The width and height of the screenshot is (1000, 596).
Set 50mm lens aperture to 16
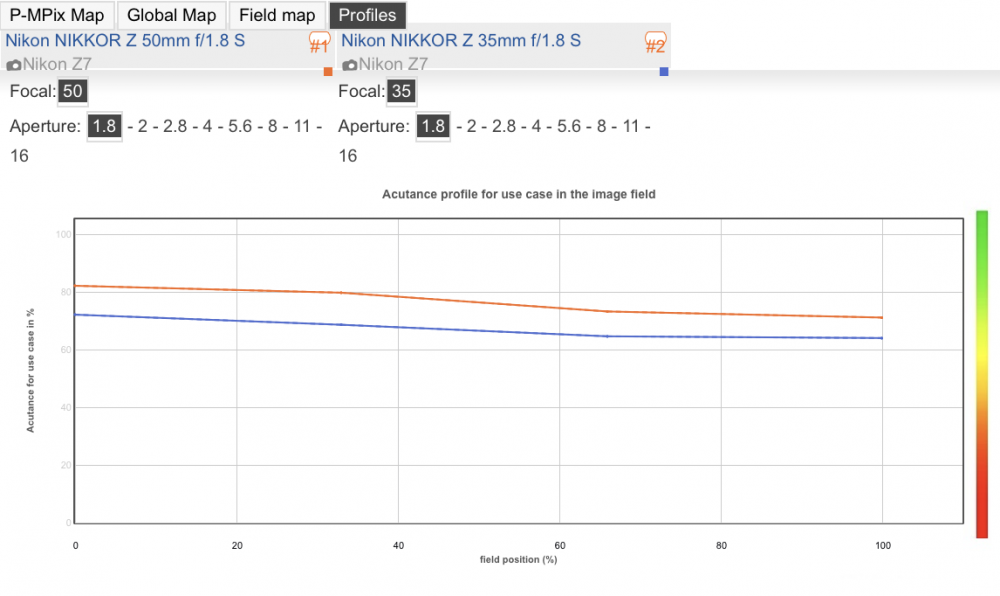[x=19, y=156]
